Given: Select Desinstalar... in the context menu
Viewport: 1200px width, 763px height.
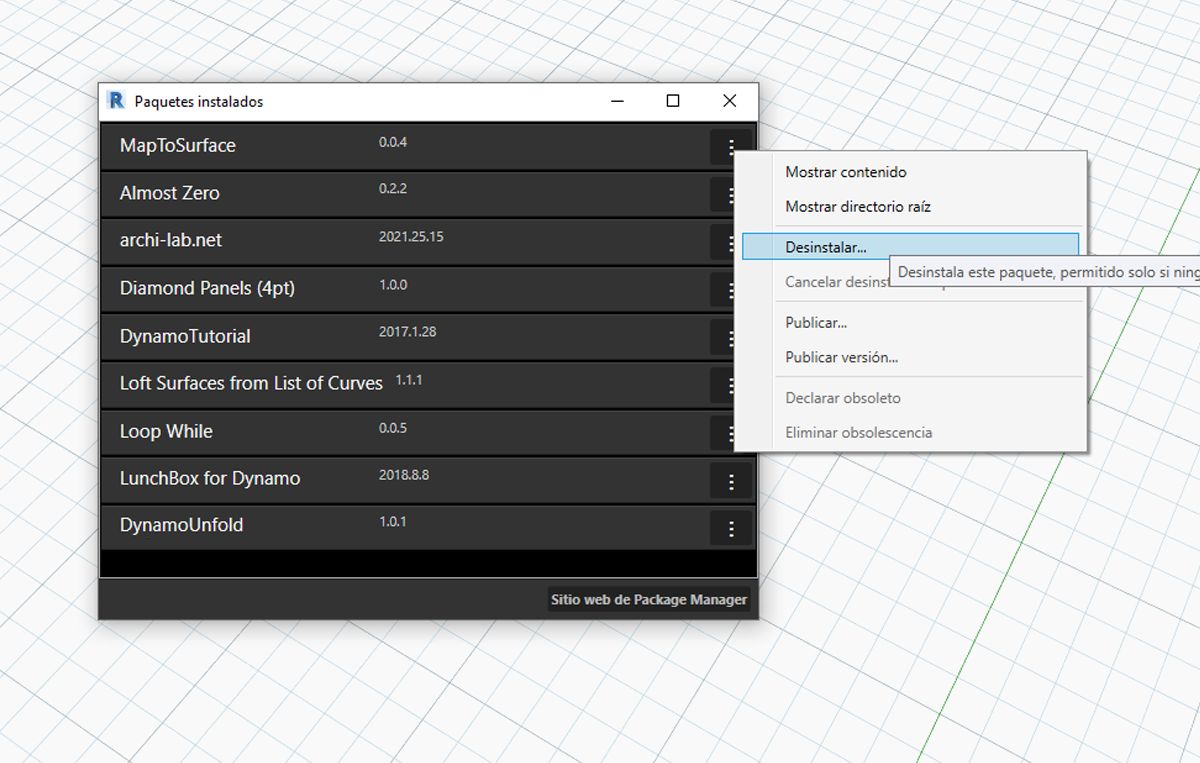Looking at the screenshot, I should point(910,246).
